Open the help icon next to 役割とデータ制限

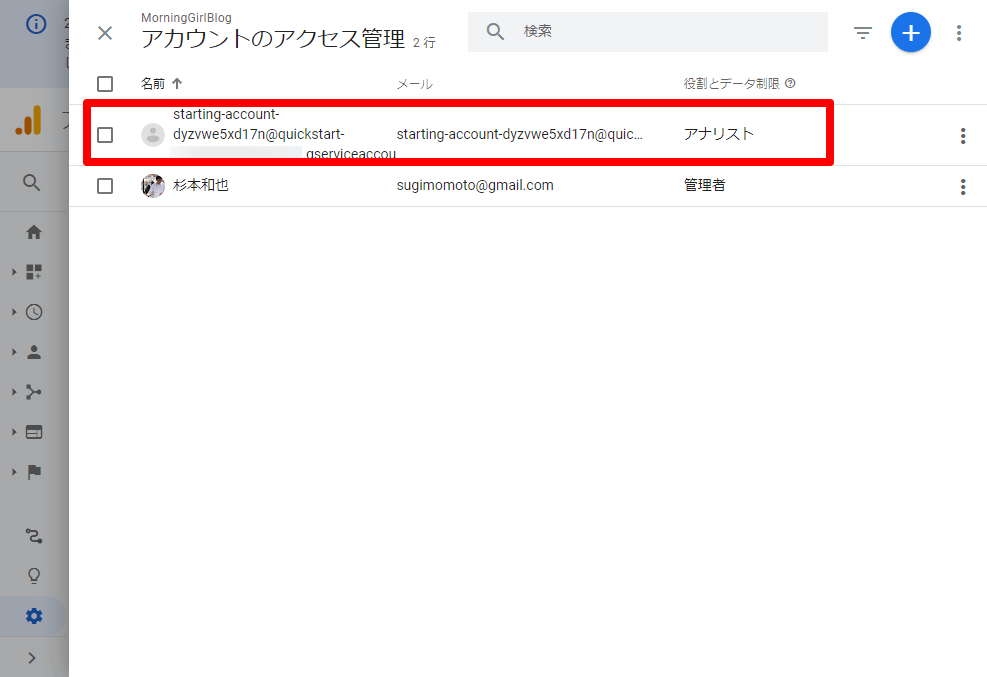point(790,83)
